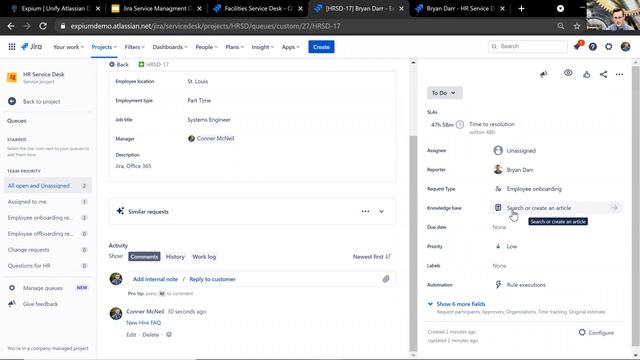Open the help question mark icon

pos(593,47)
